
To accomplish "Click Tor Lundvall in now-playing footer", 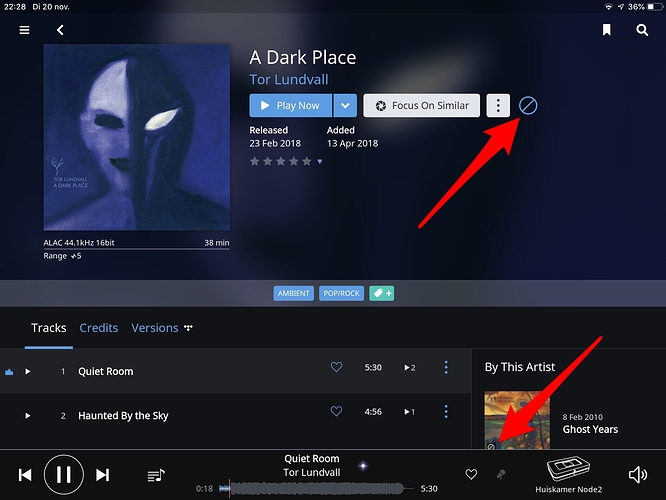I will pyautogui.click(x=312, y=472).
